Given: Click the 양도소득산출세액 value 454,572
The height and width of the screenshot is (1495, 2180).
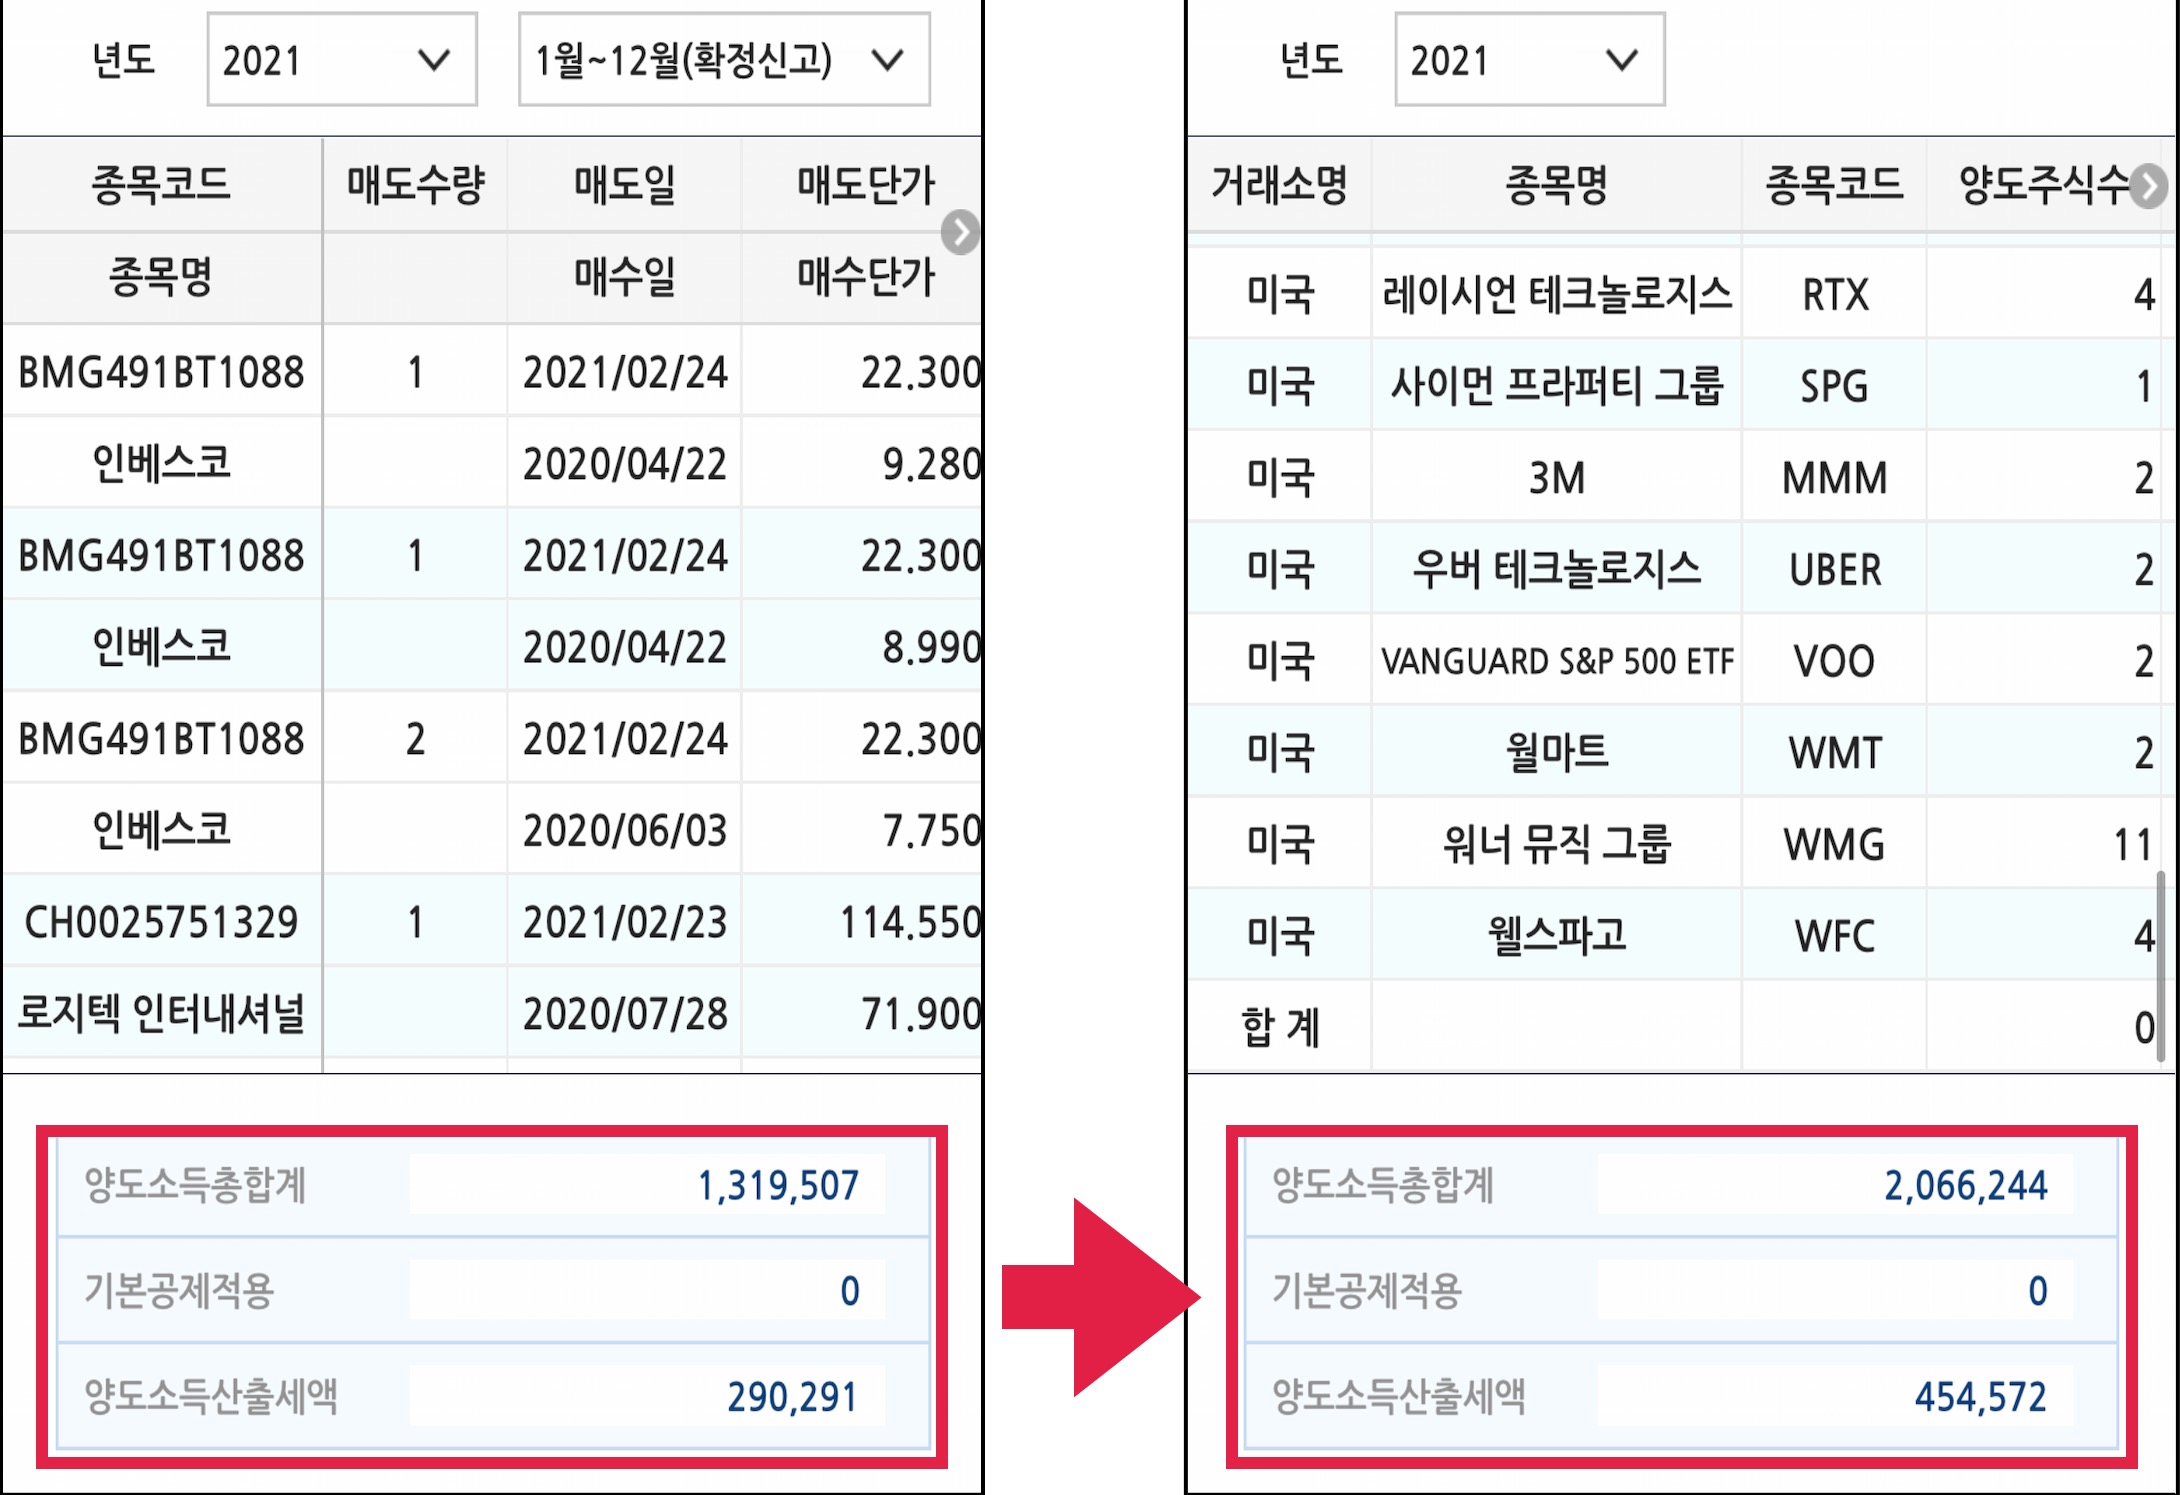Looking at the screenshot, I should tap(1980, 1396).
